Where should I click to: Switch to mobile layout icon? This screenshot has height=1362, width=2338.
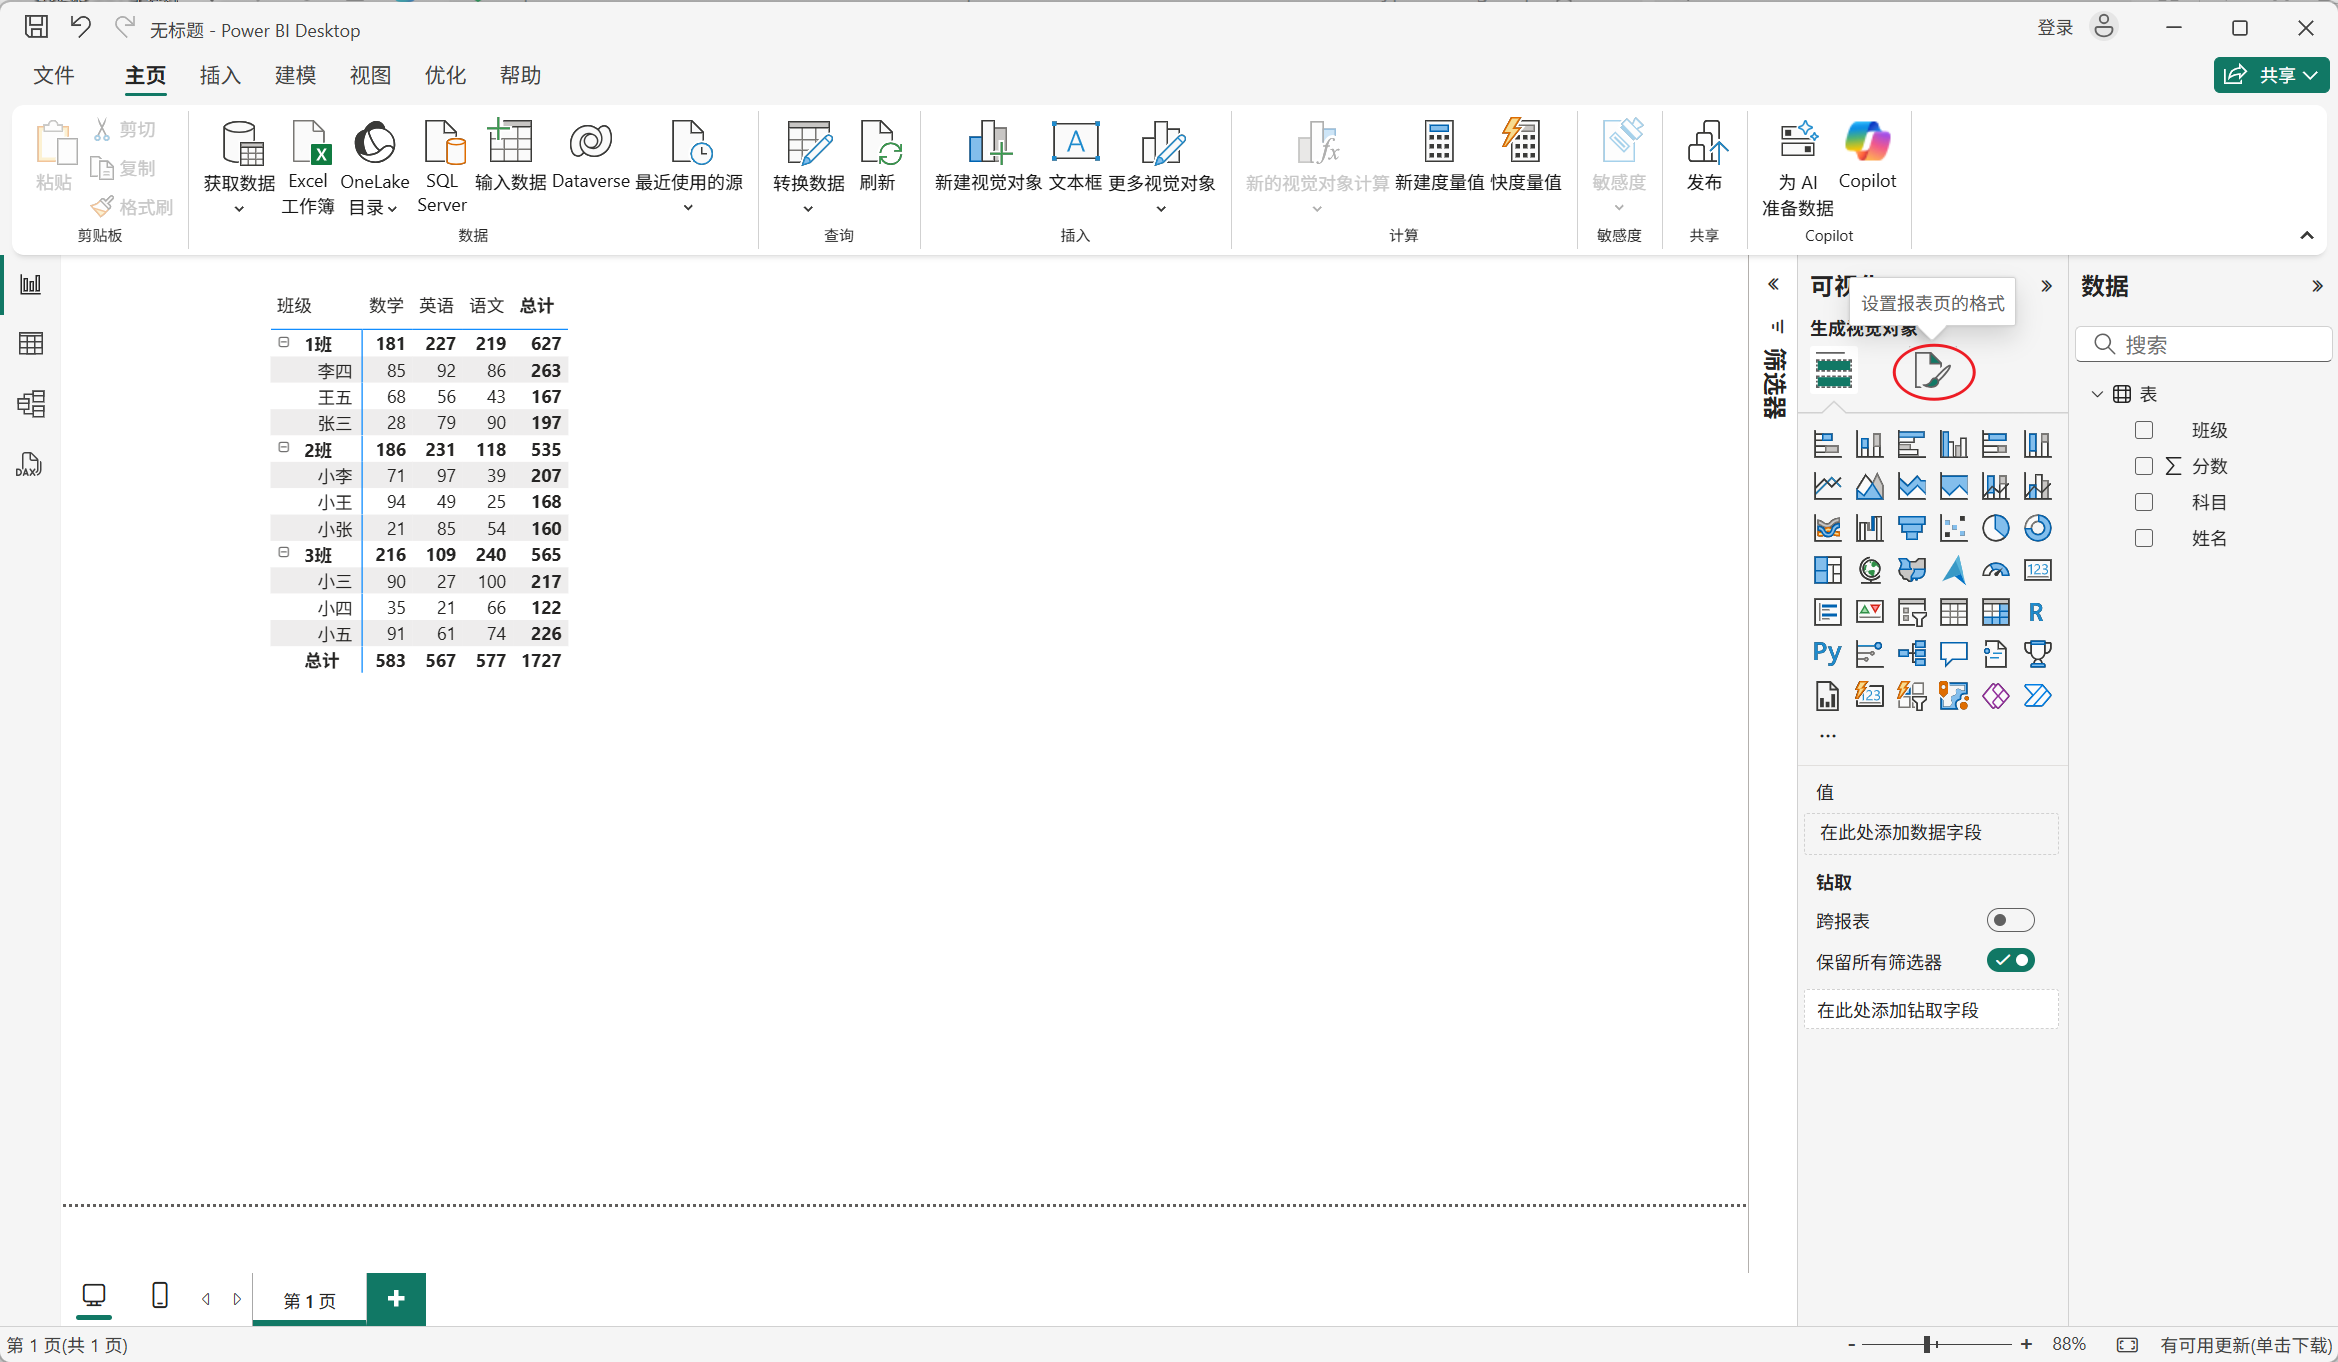point(159,1296)
